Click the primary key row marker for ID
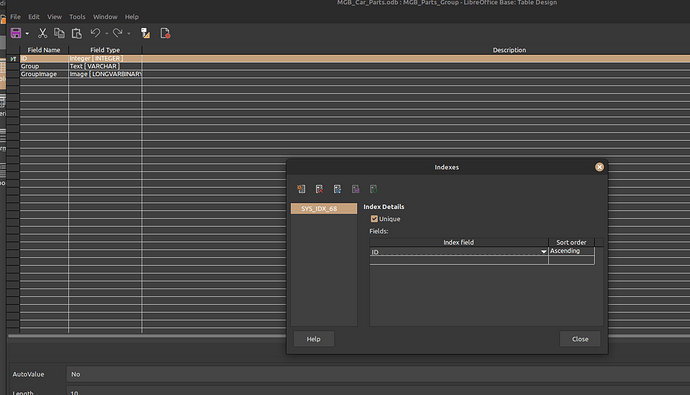690x395 pixels. pos(13,59)
